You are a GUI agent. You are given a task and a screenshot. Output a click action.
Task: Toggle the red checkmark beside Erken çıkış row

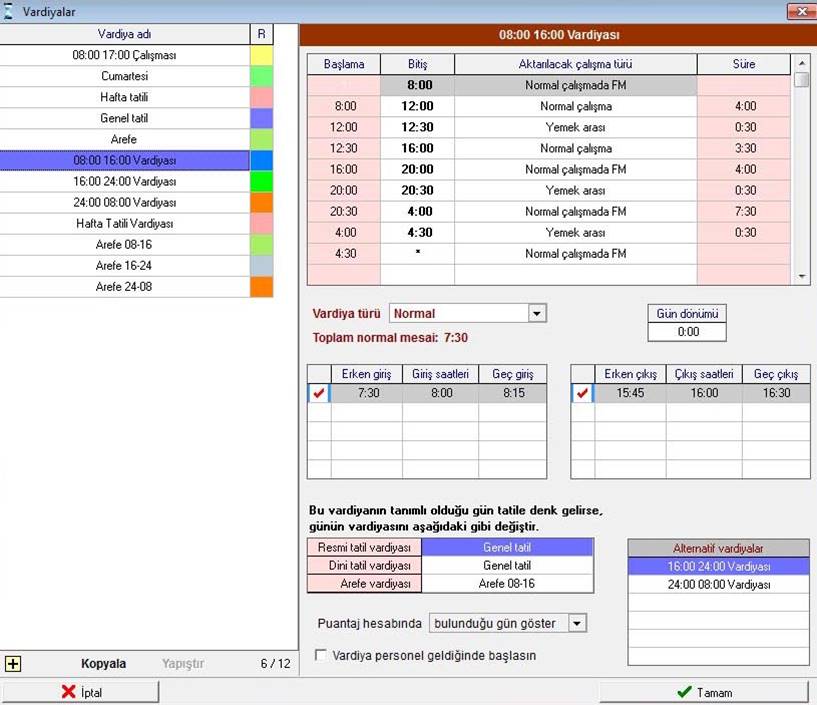pyautogui.click(x=582, y=393)
